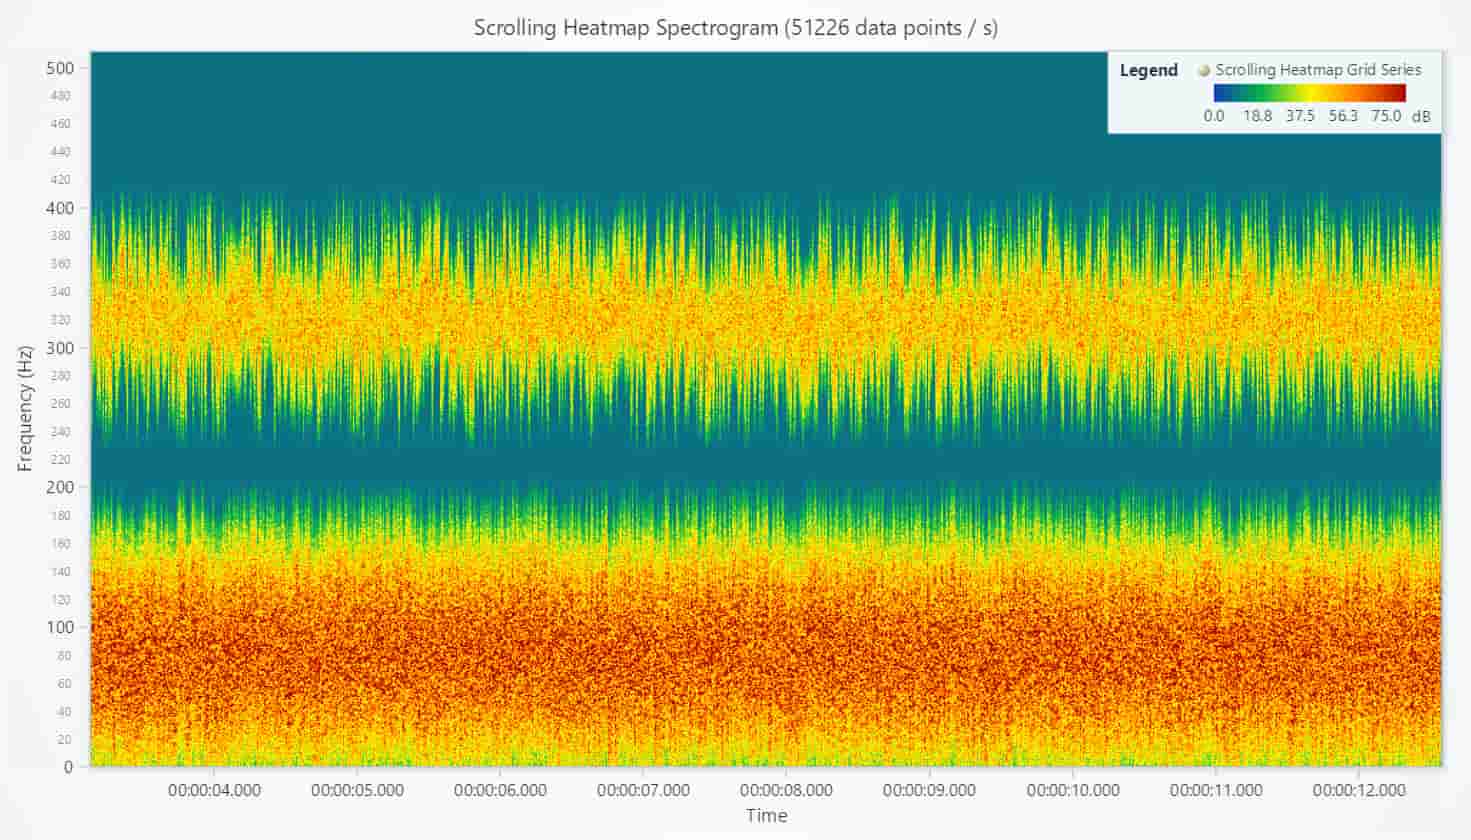Click the Legend title text
The width and height of the screenshot is (1471, 840).
click(x=1148, y=70)
